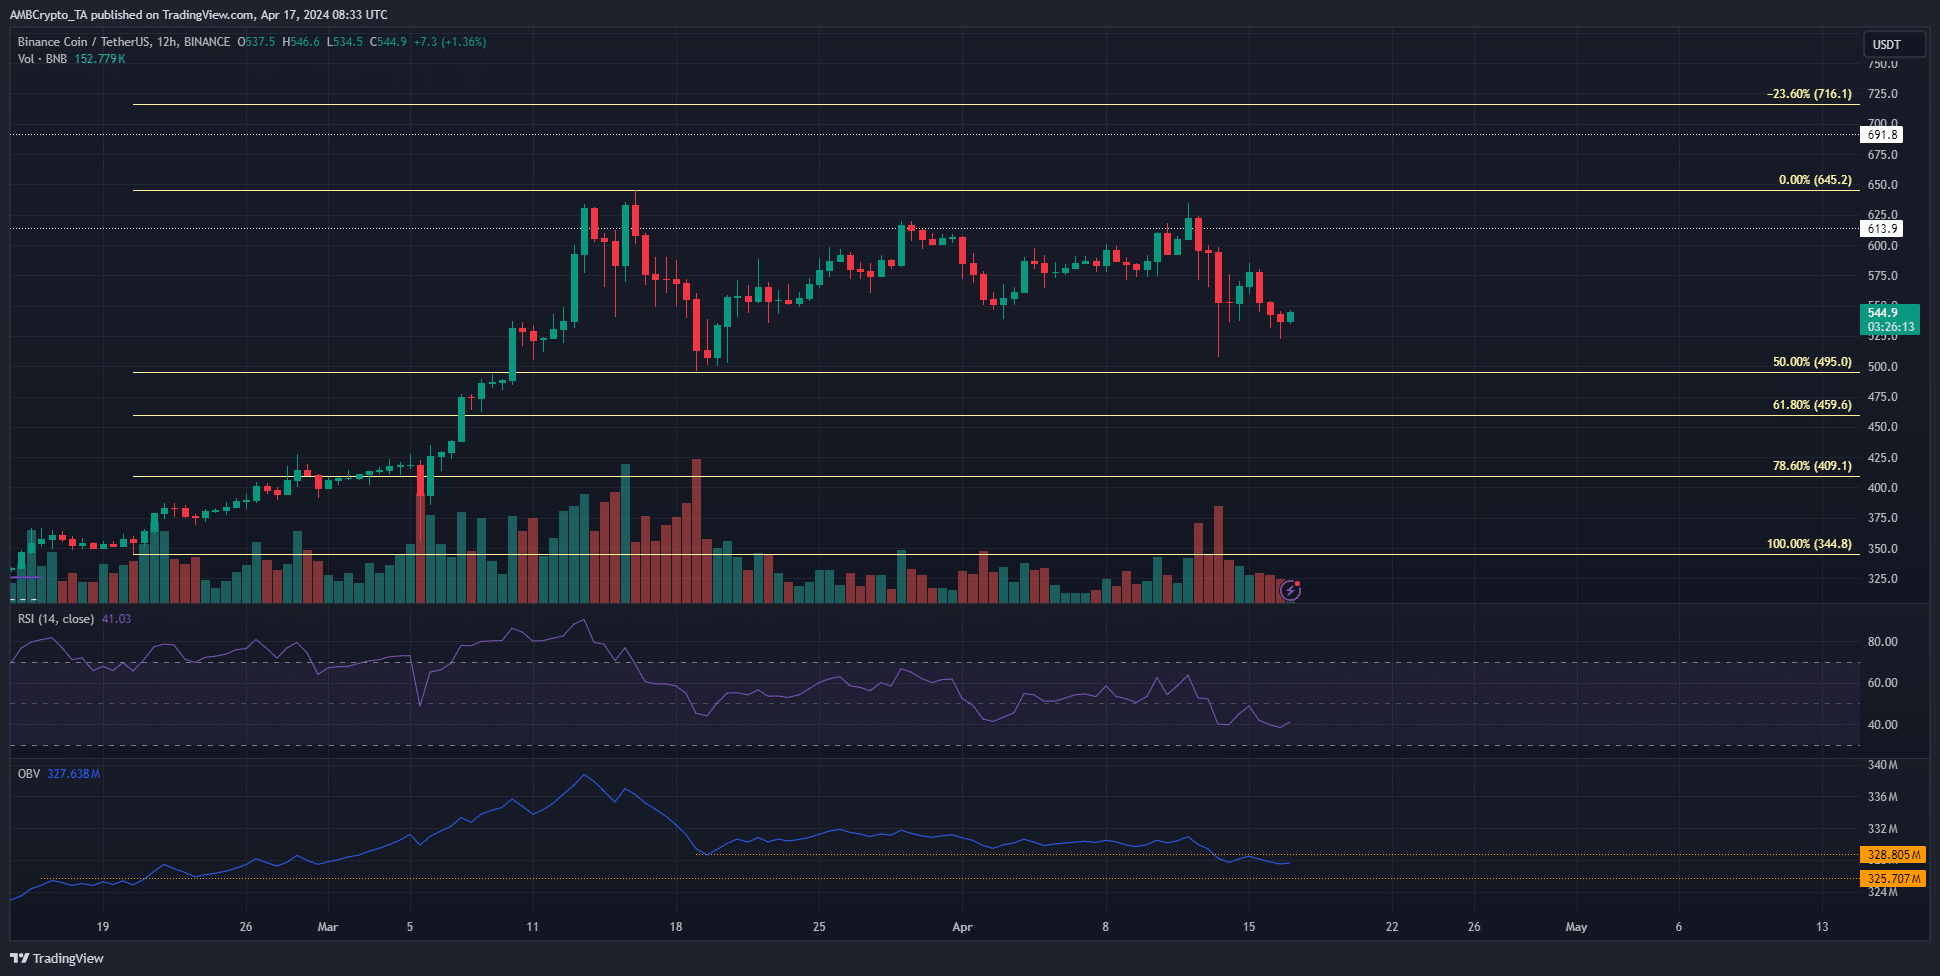1940x976 pixels.
Task: Select the OBV indicator label
Action: click(29, 774)
